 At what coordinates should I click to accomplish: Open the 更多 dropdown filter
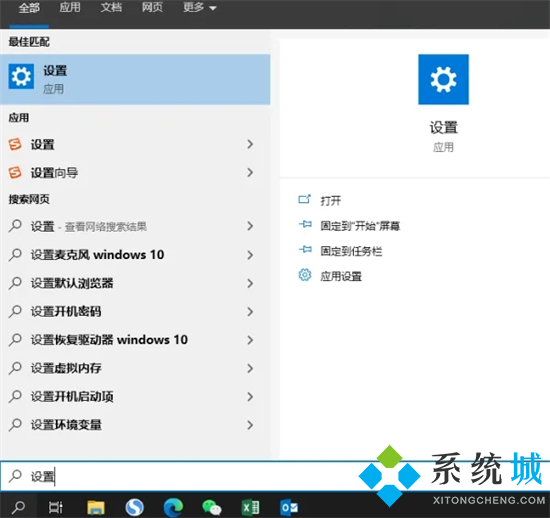[x=200, y=7]
